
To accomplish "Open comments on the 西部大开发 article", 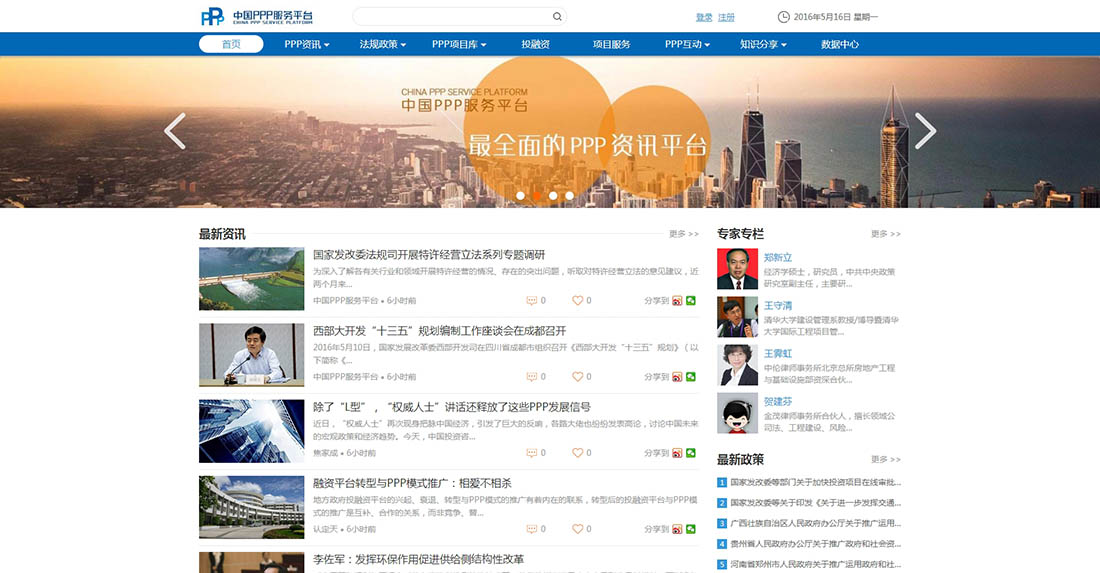I will click(531, 377).
